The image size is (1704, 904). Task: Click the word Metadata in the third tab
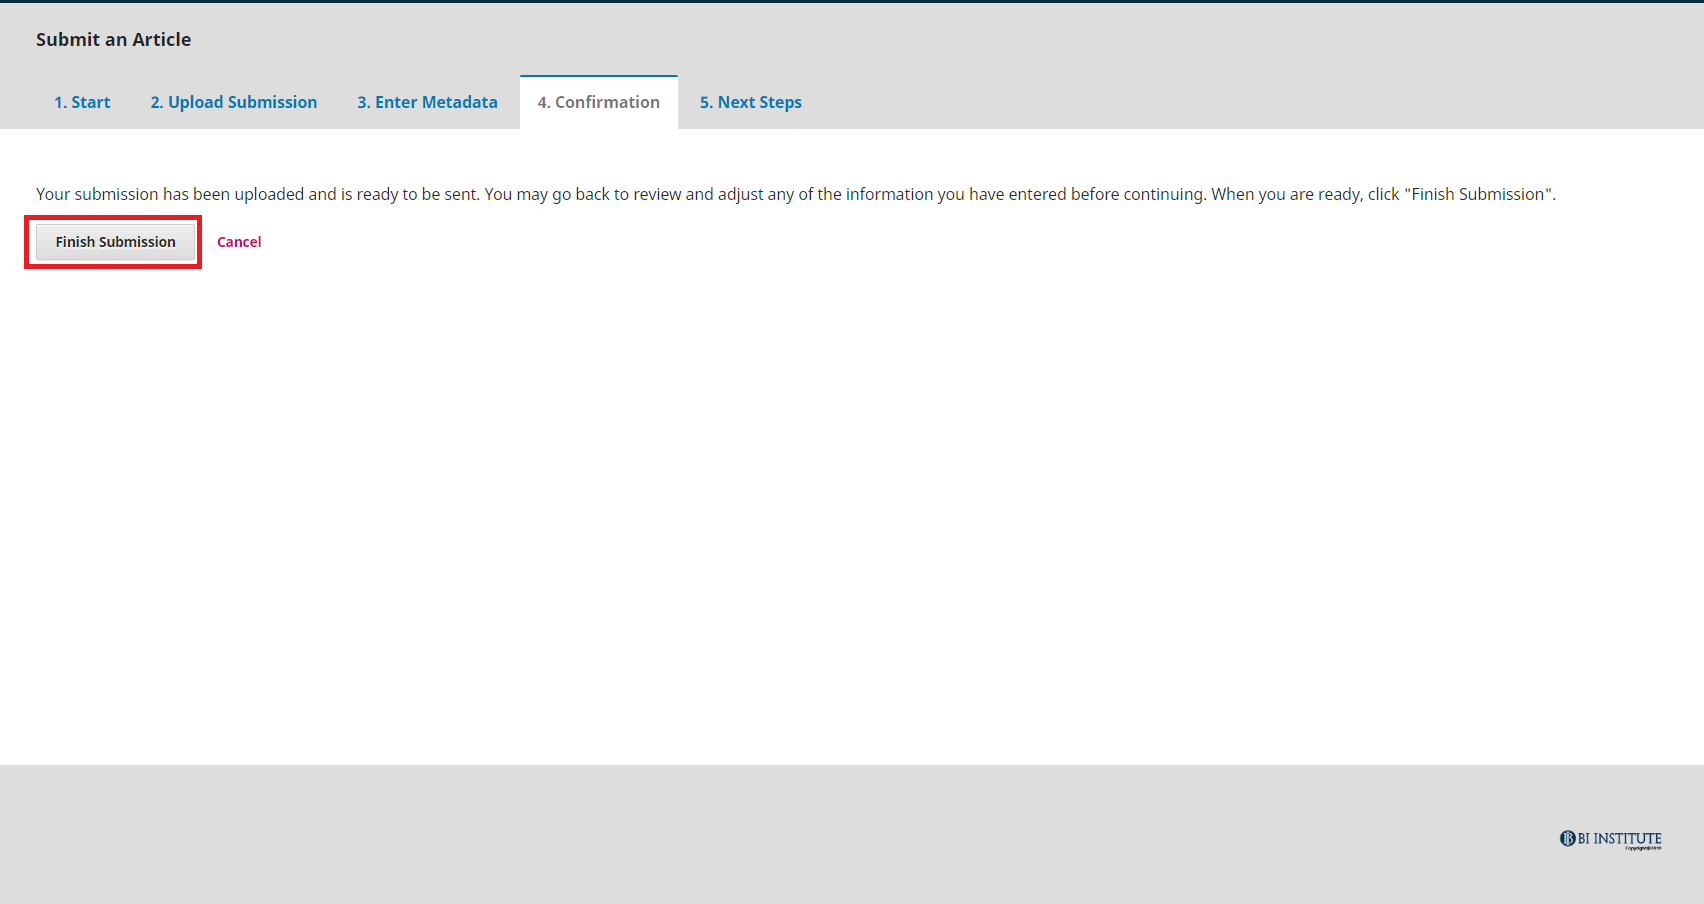point(459,102)
